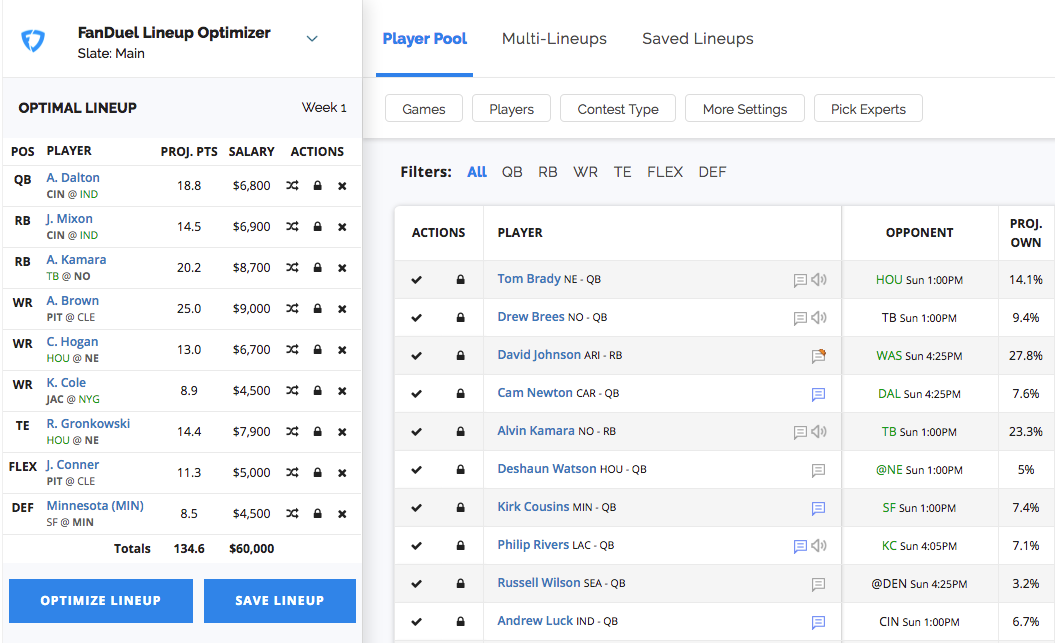Viewport: 1055px width, 643px height.
Task: Swap out J. Mixon using shuffle icon
Action: 292,227
